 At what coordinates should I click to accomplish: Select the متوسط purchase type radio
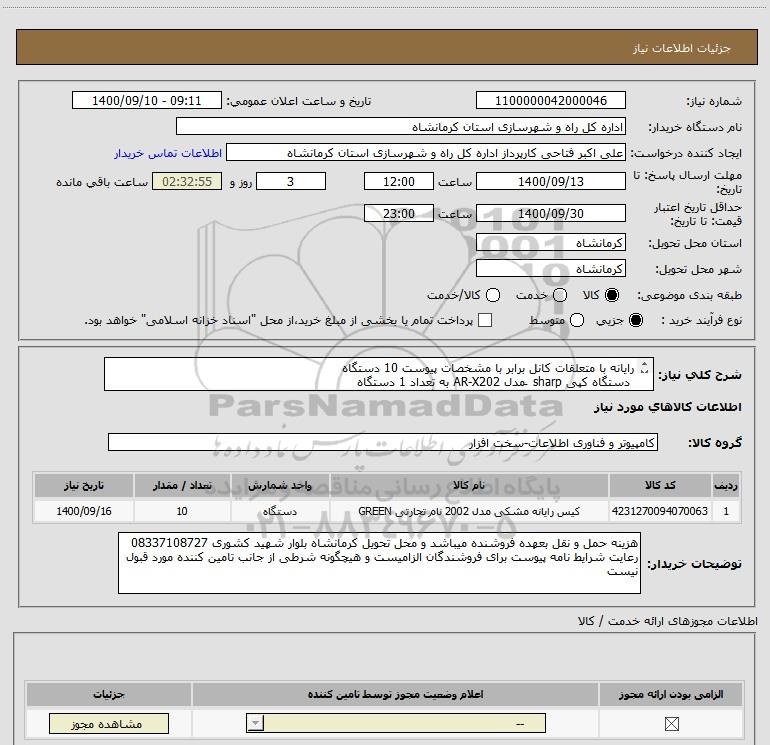point(577,321)
